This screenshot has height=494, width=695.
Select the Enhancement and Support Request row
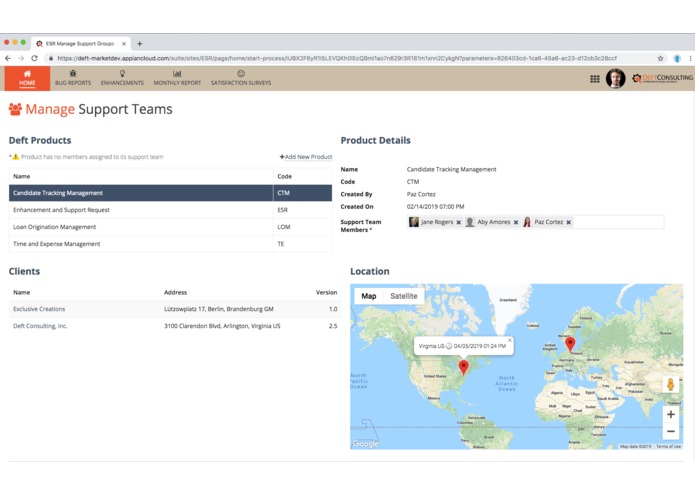click(170, 210)
